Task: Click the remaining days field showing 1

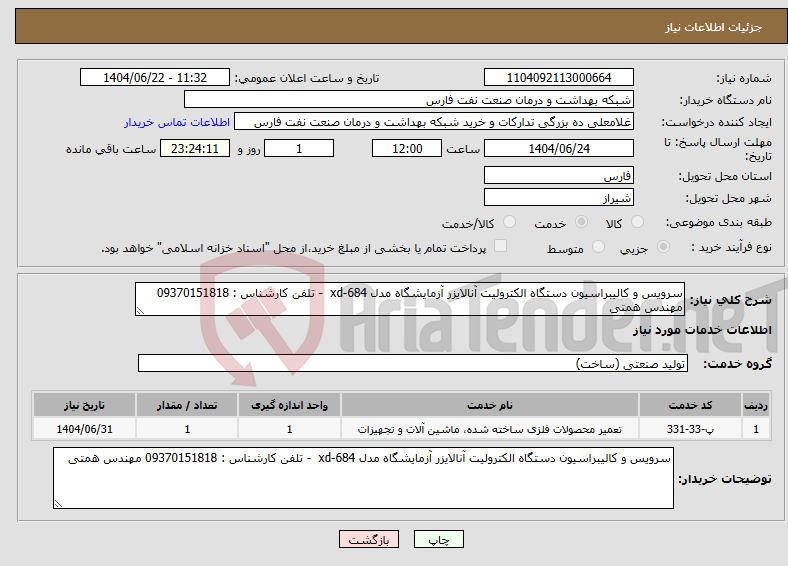Action: tap(299, 148)
